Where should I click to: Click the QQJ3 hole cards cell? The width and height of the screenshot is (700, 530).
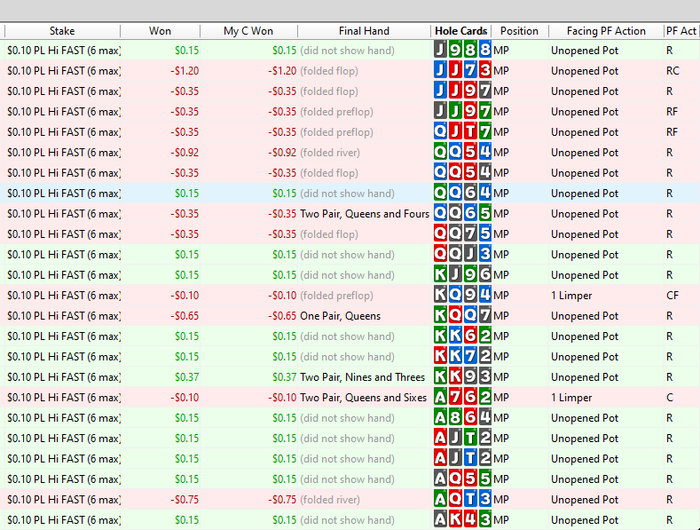tap(462, 254)
